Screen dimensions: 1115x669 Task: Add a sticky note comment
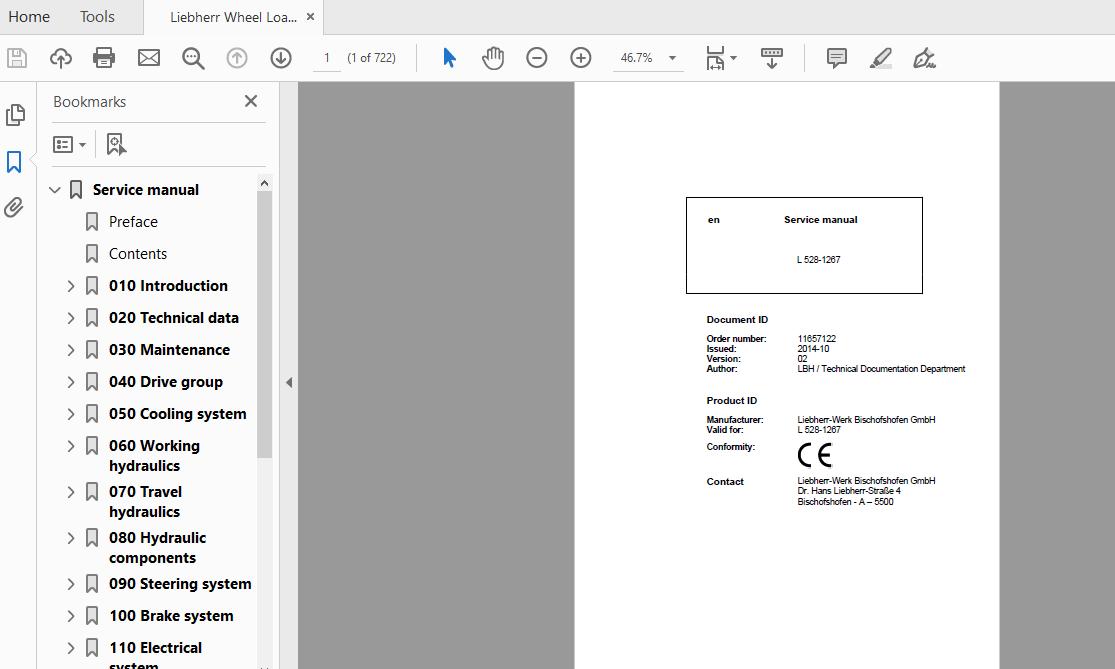pos(837,58)
